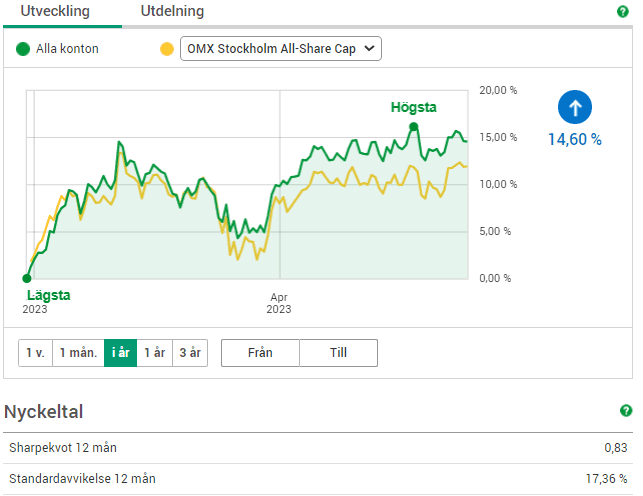
Task: Click the Från date field
Action: coord(260,353)
